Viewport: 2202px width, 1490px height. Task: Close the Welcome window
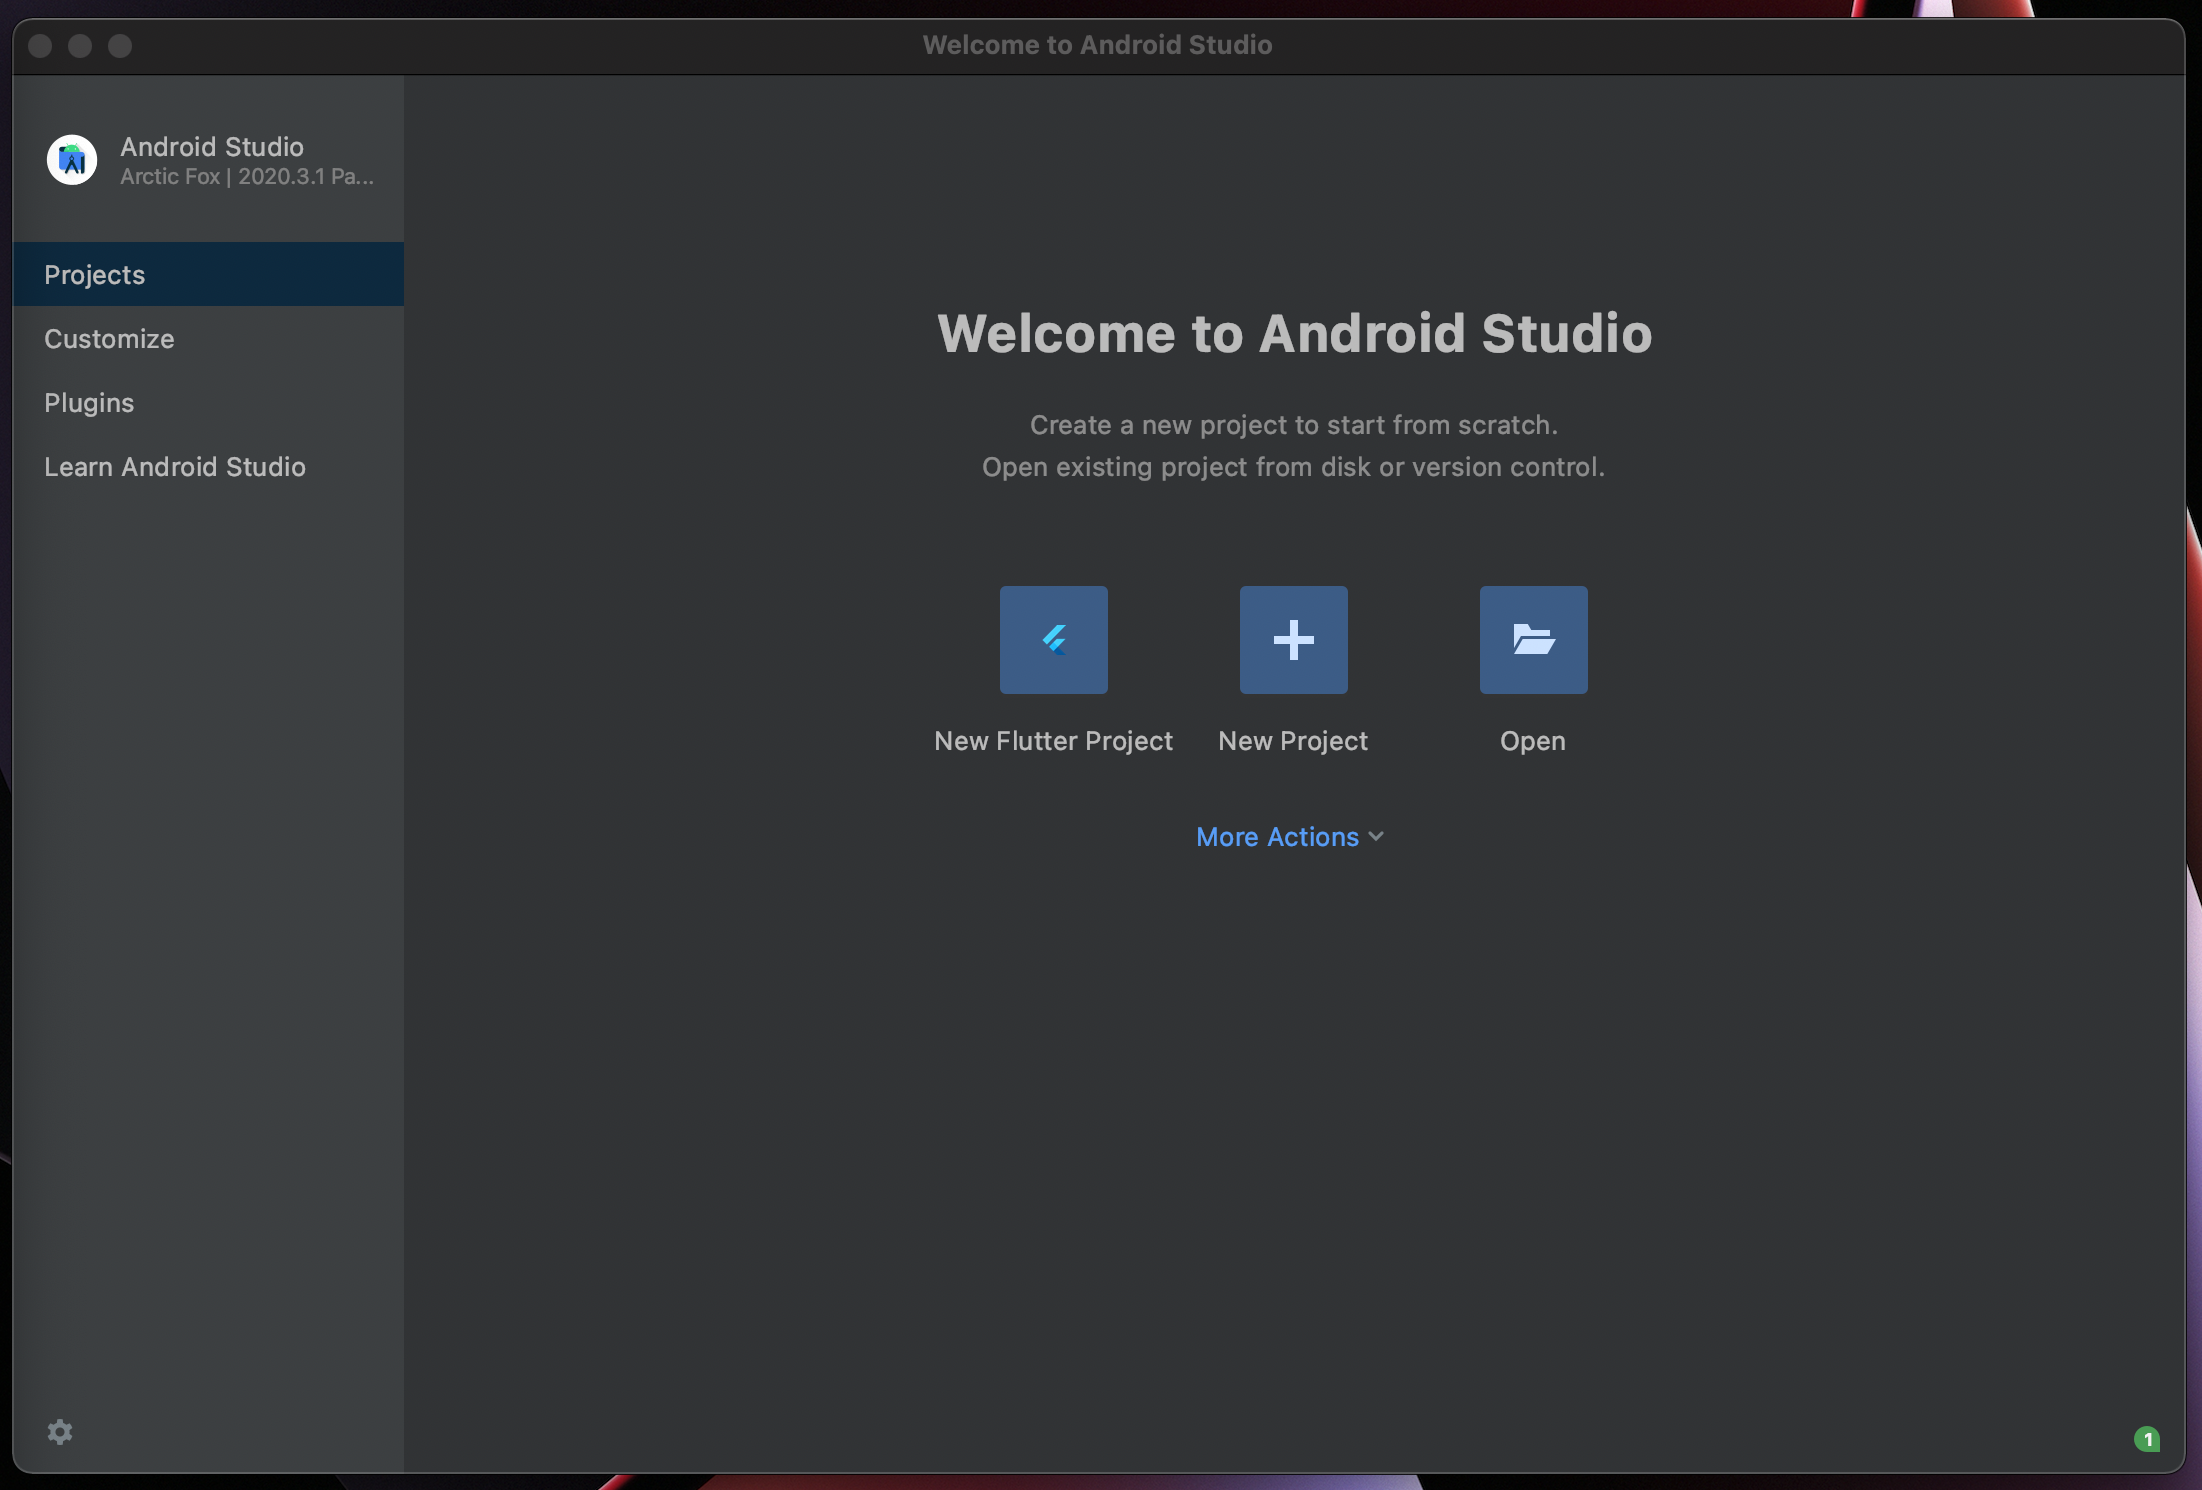pos(40,46)
